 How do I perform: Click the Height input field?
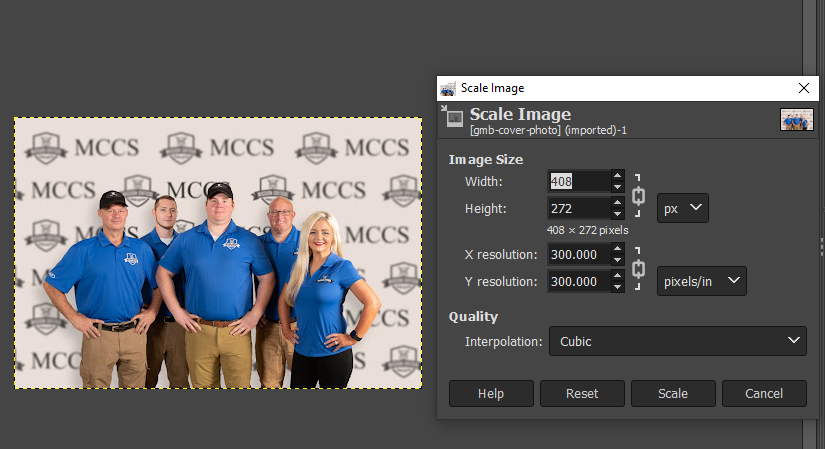[x=579, y=208]
